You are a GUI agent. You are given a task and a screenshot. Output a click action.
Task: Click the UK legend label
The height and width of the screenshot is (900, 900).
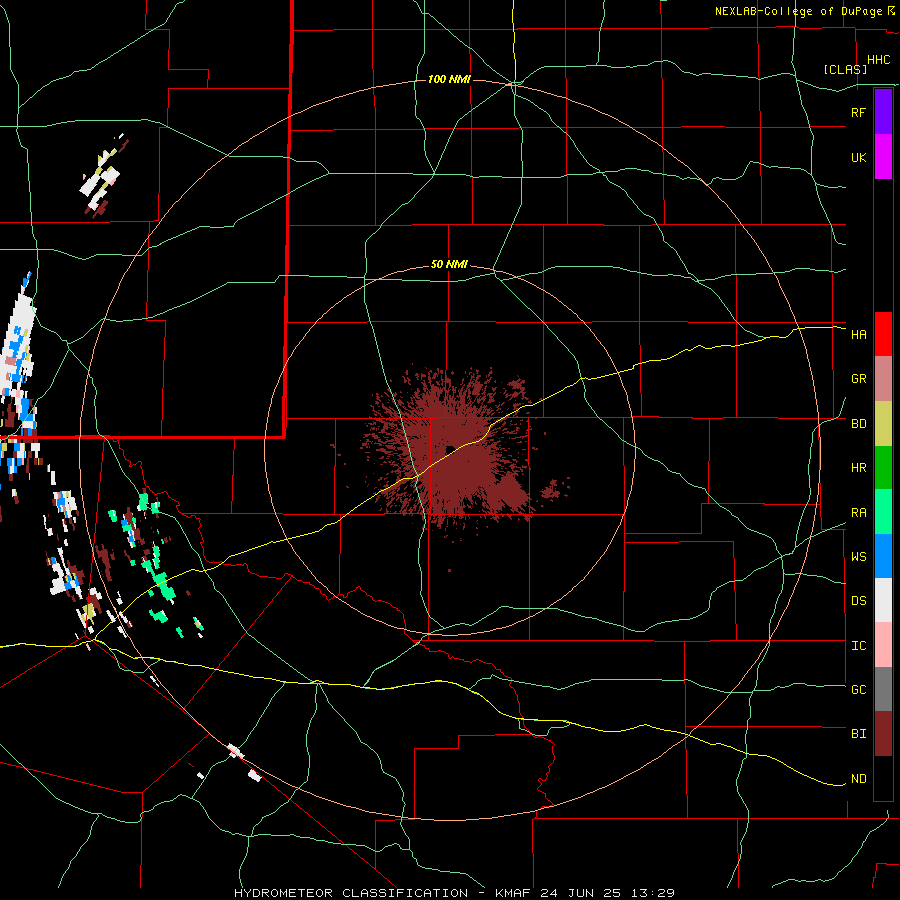(858, 157)
